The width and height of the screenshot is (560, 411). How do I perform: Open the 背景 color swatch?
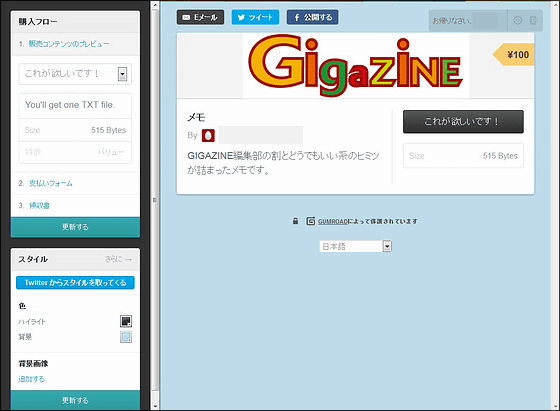tap(126, 337)
